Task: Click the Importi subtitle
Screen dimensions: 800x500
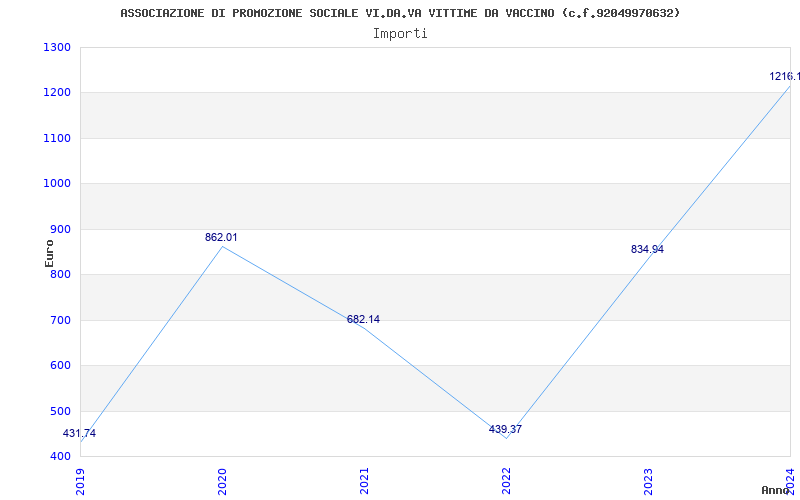Action: tap(400, 34)
